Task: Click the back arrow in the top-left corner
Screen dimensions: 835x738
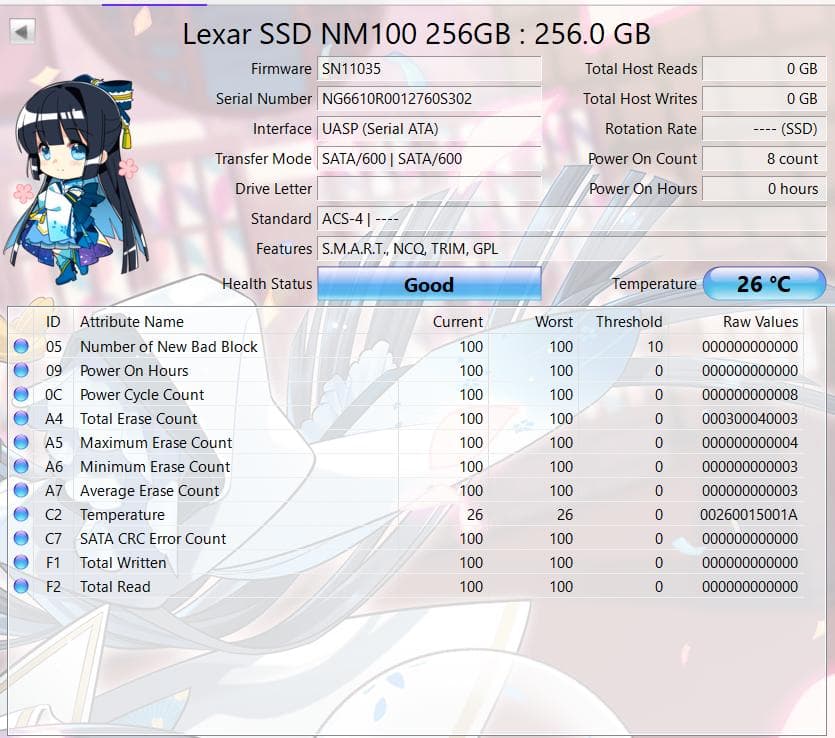Action: (x=19, y=31)
